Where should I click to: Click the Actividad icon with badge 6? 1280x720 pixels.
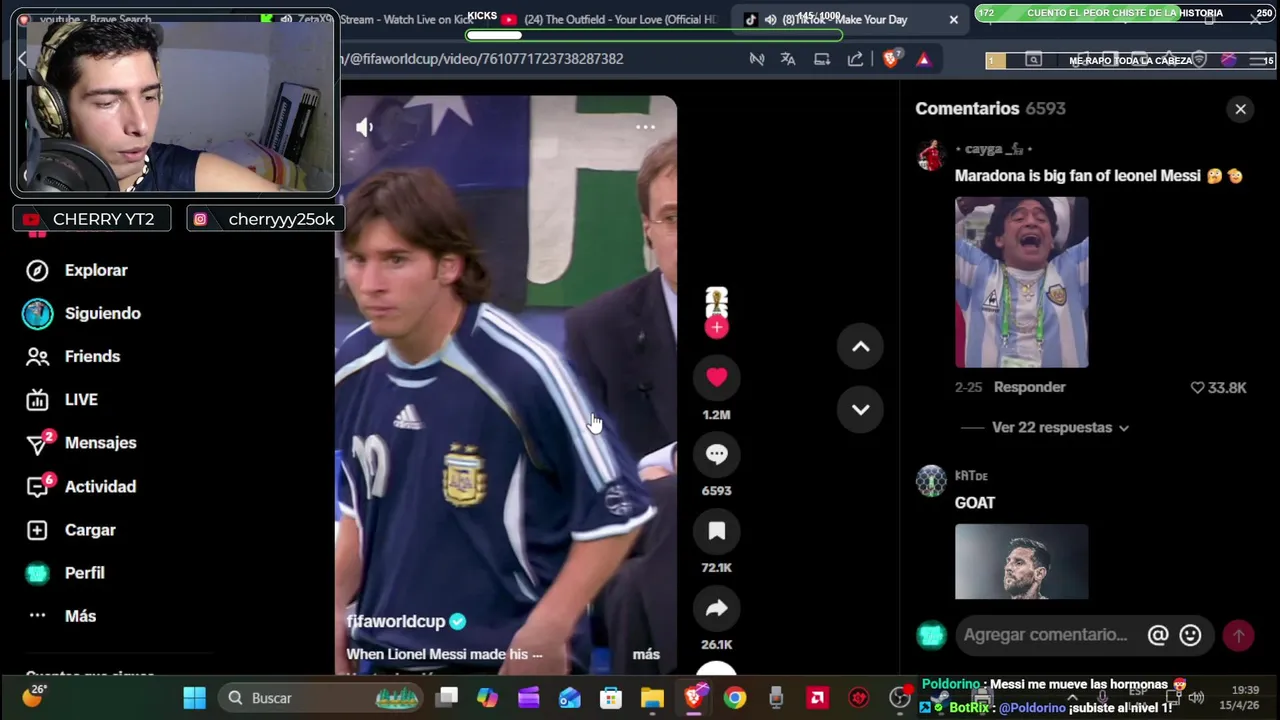pos(38,486)
